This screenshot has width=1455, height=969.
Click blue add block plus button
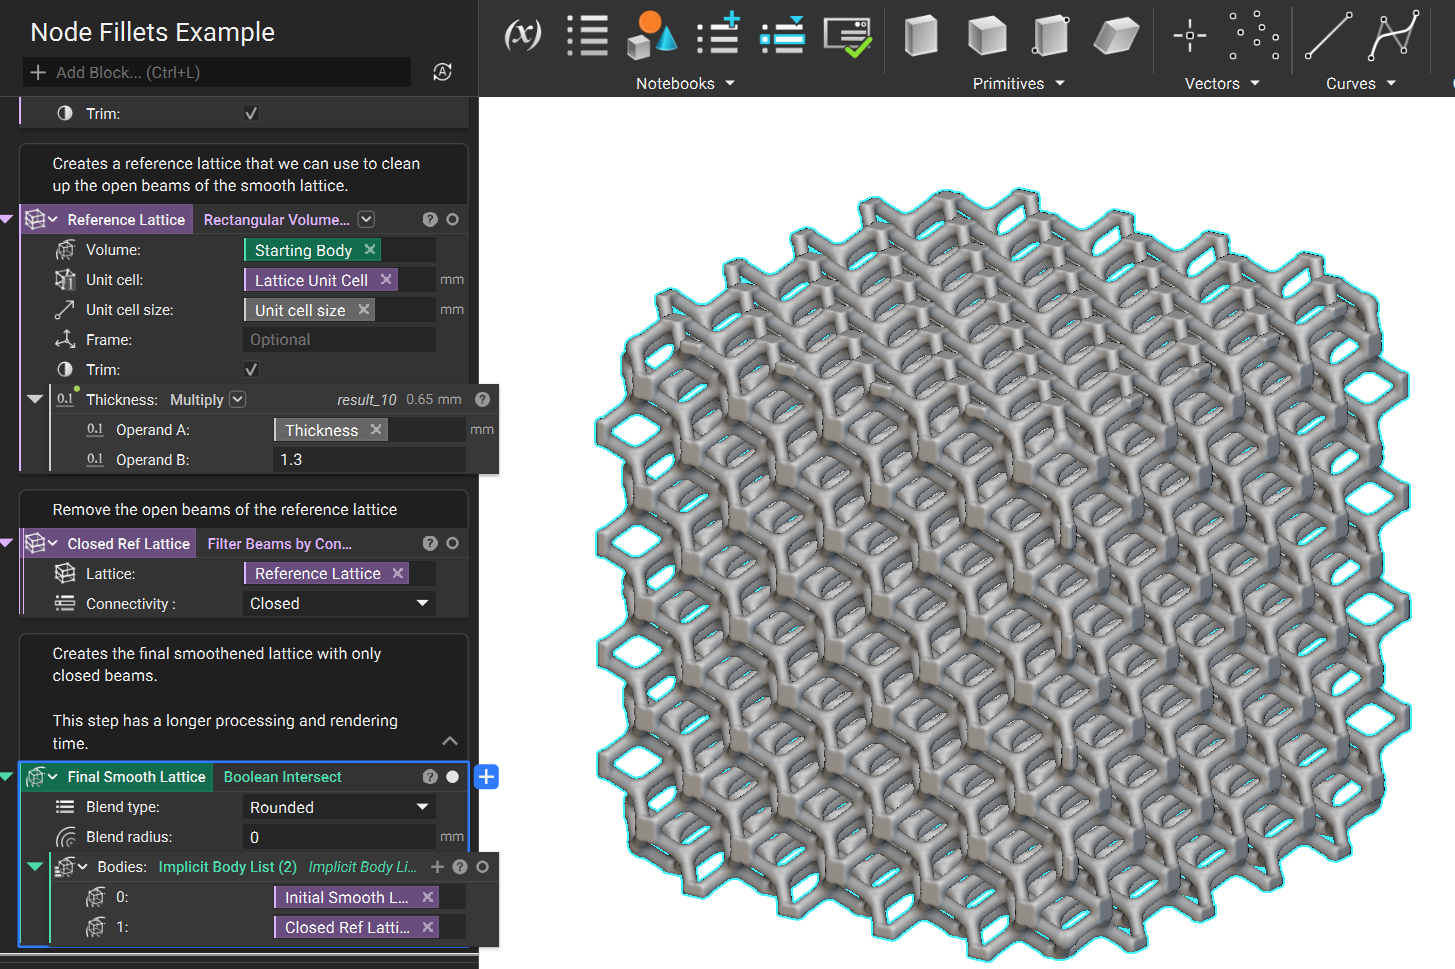(486, 777)
